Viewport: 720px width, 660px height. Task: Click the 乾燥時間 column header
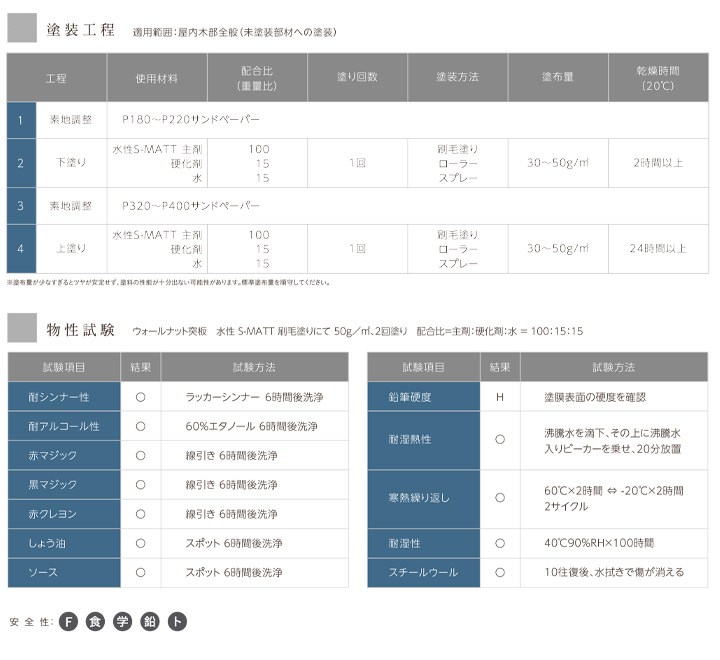coord(657,77)
